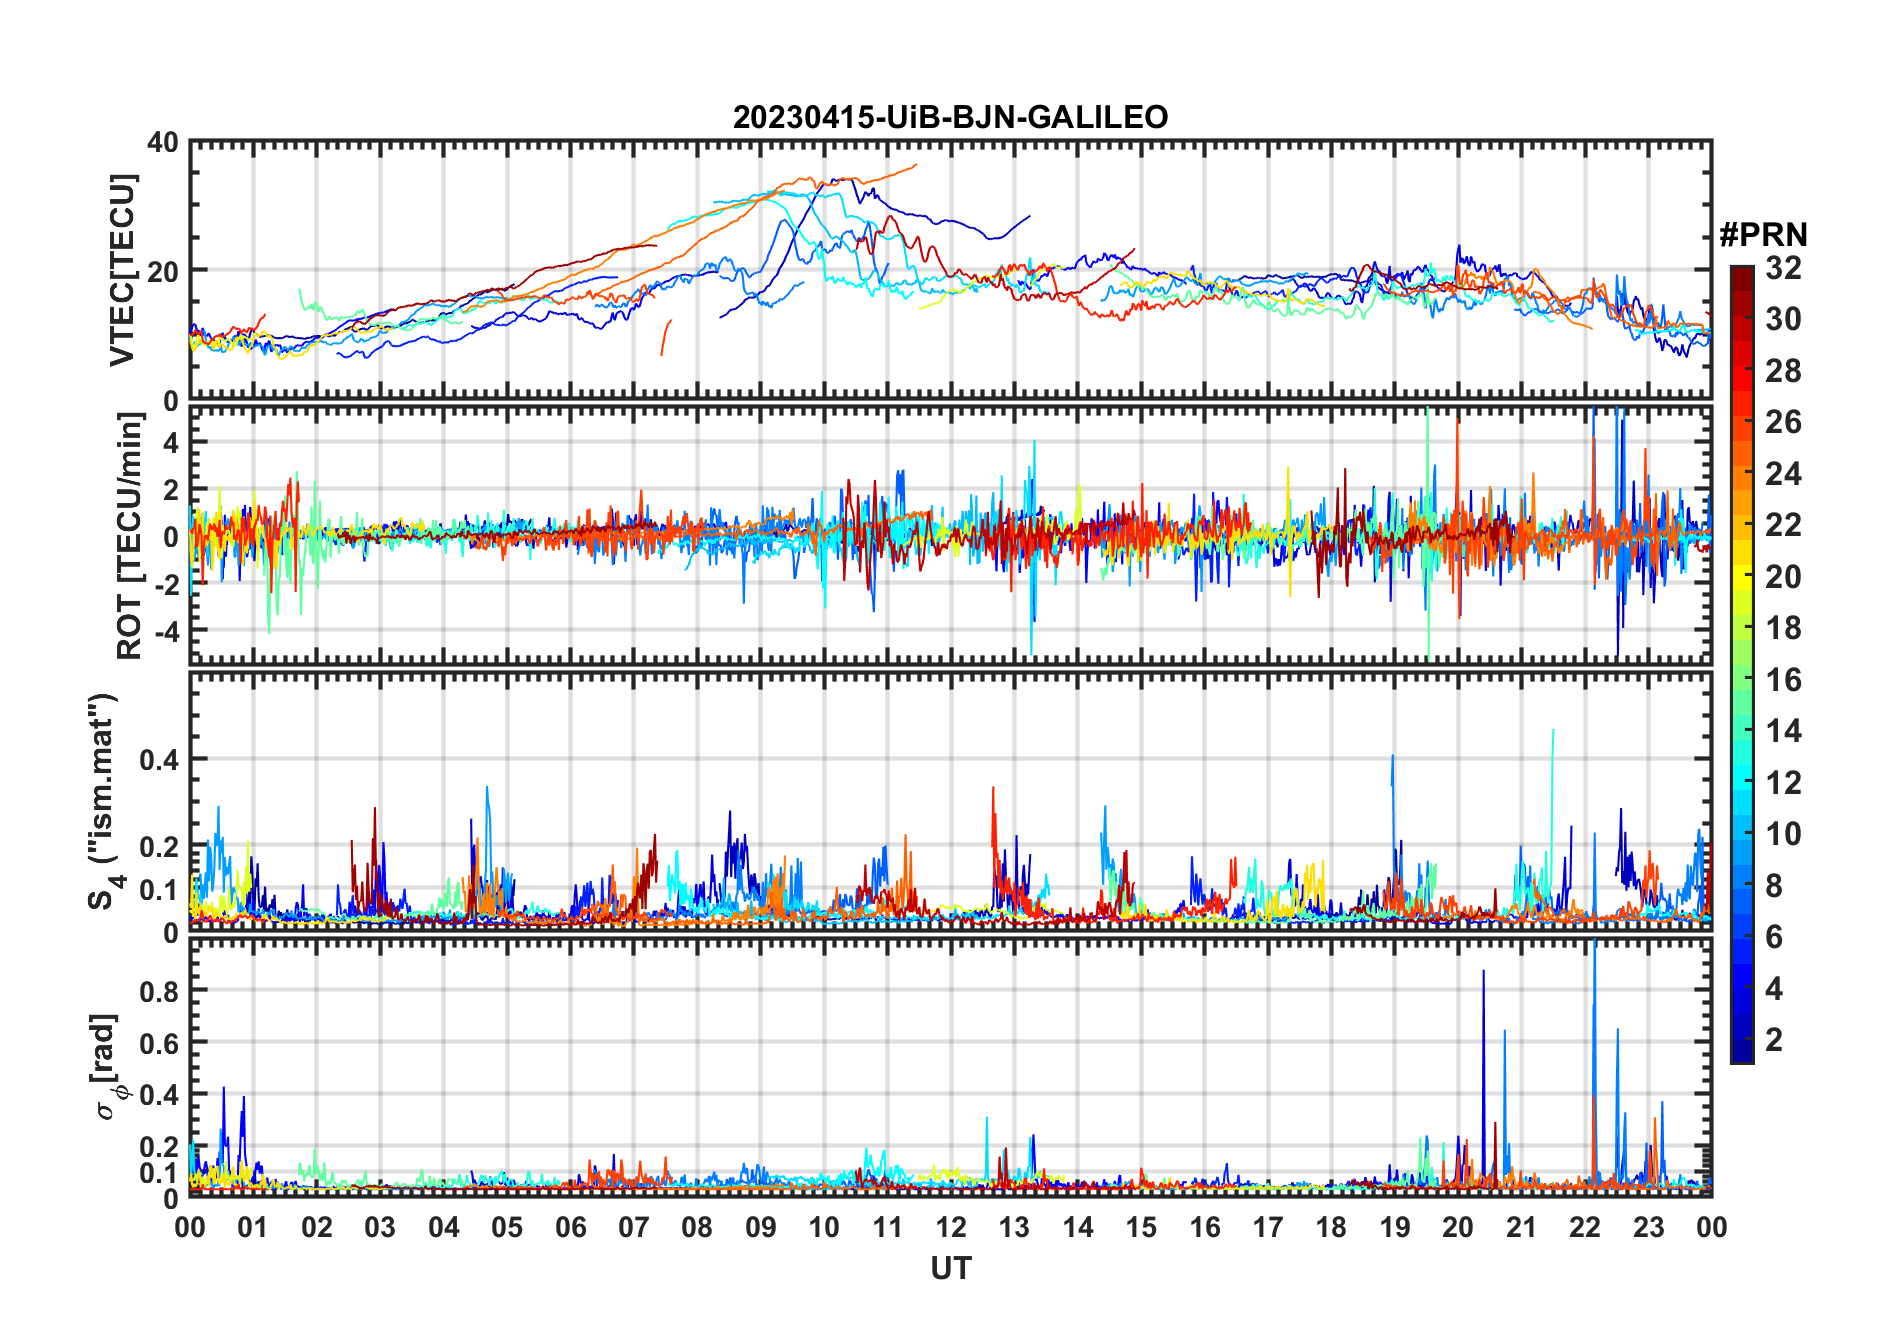
Task: Click colorbar tick label 14
Action: pos(1783,731)
